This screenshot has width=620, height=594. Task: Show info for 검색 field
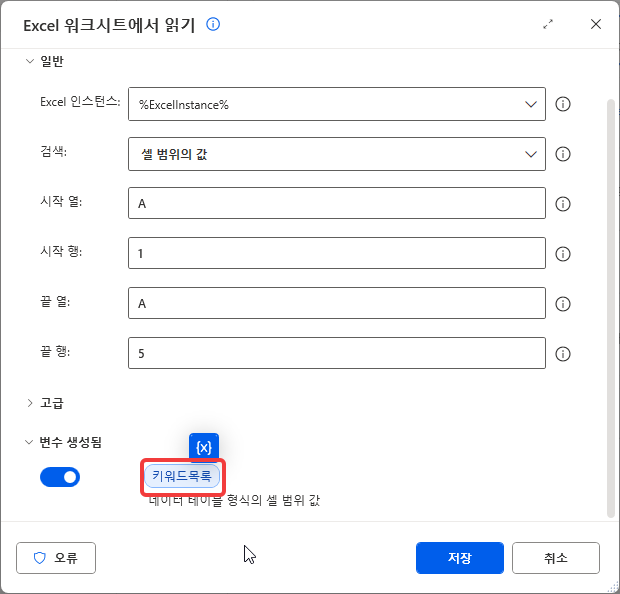pyautogui.click(x=563, y=154)
